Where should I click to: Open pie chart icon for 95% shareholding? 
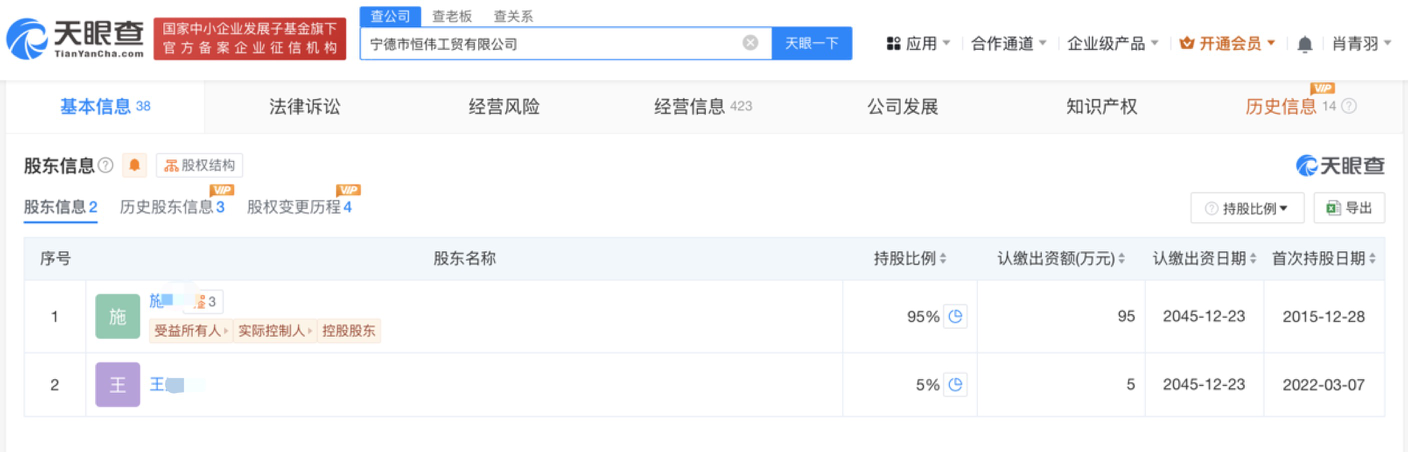955,316
